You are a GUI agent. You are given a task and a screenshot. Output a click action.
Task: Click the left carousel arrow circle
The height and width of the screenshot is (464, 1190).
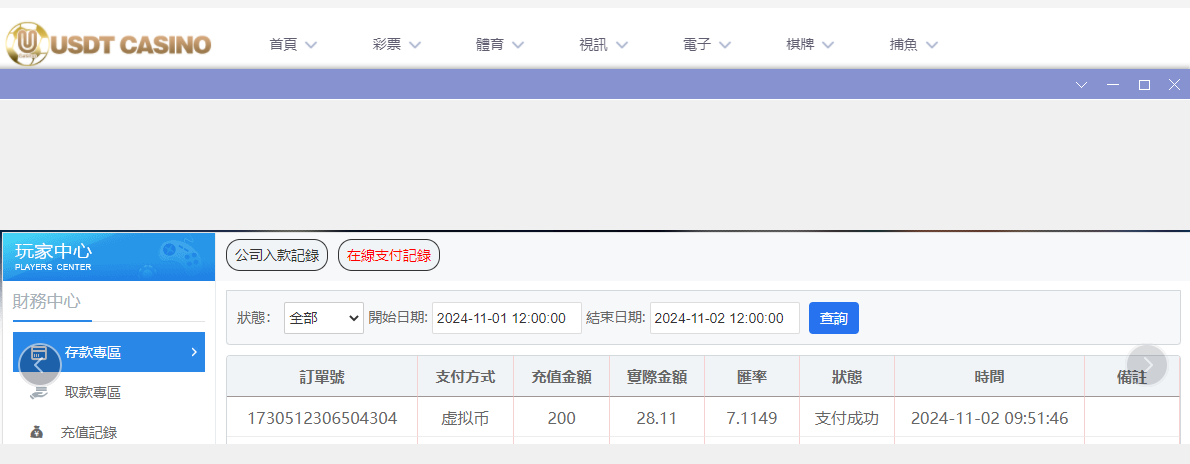coord(40,365)
